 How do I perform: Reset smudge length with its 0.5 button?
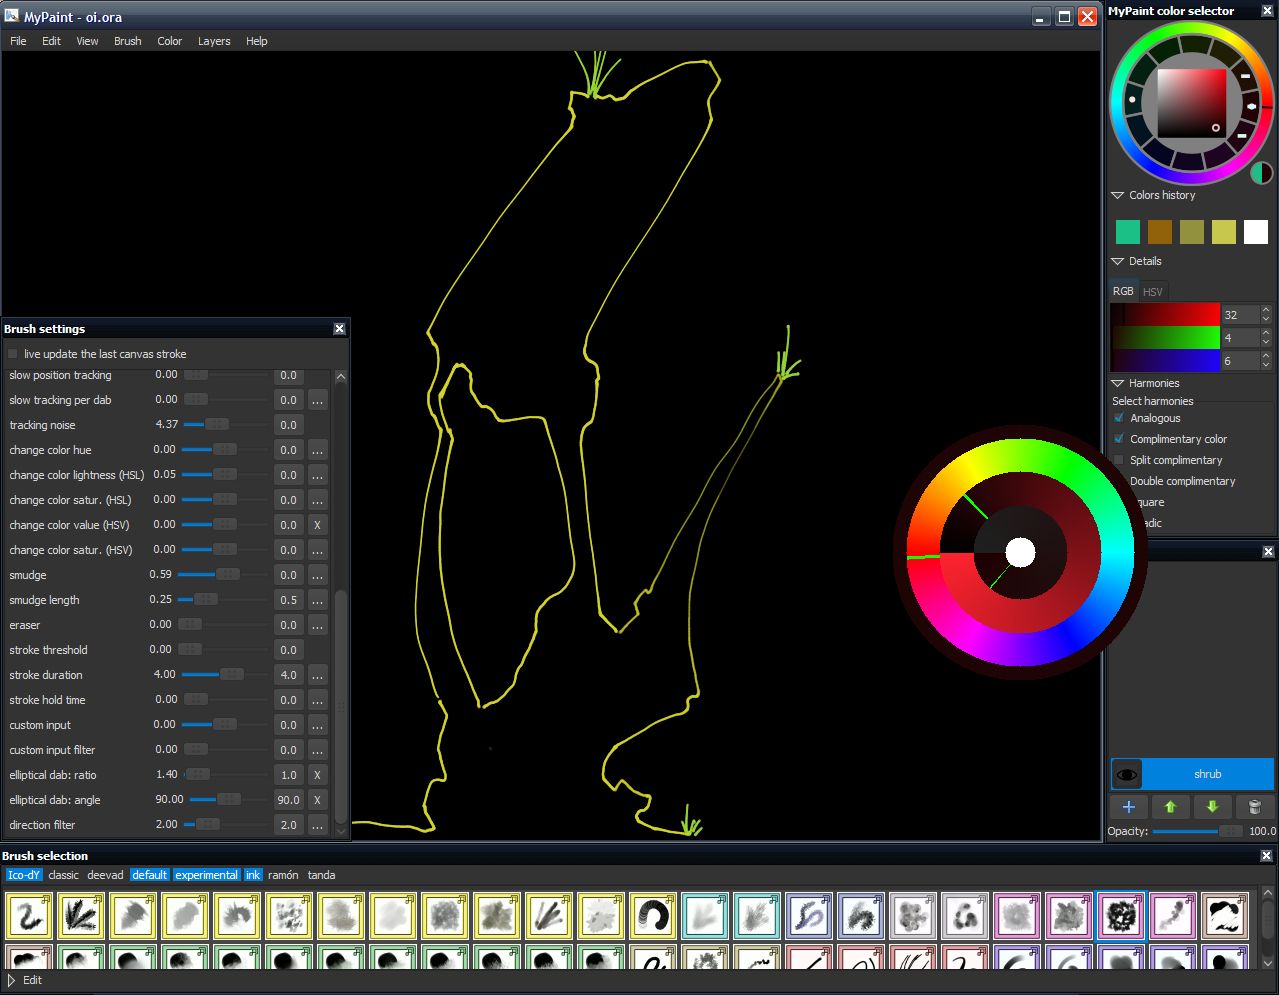[288, 600]
